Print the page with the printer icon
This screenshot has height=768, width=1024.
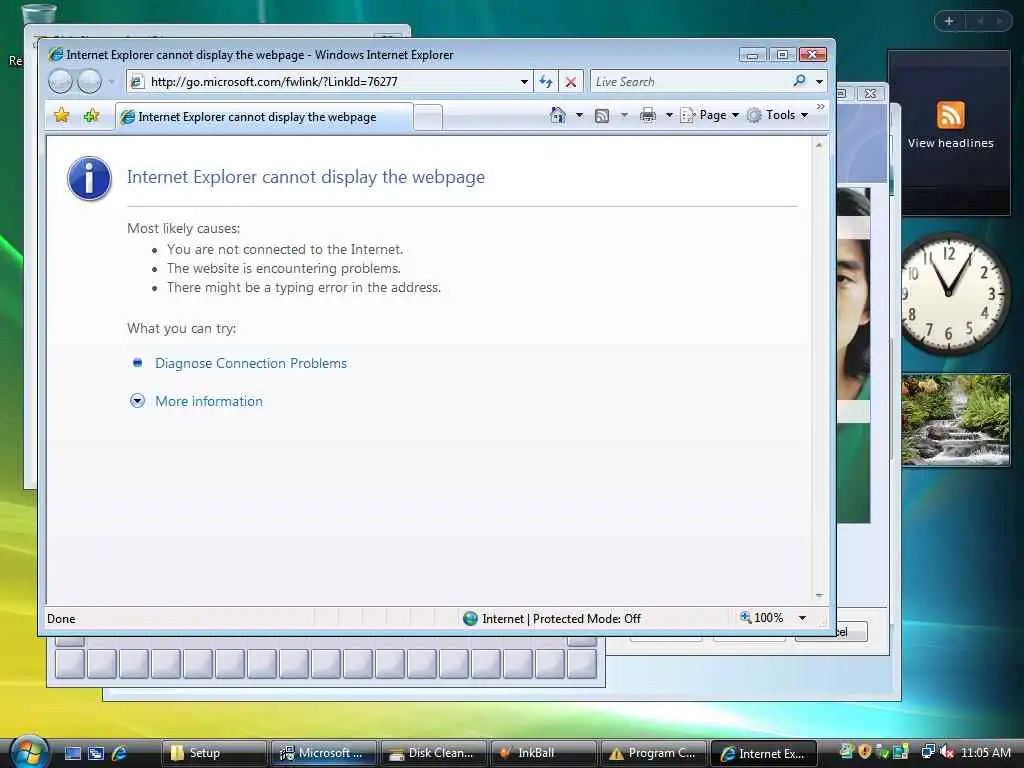pyautogui.click(x=648, y=116)
